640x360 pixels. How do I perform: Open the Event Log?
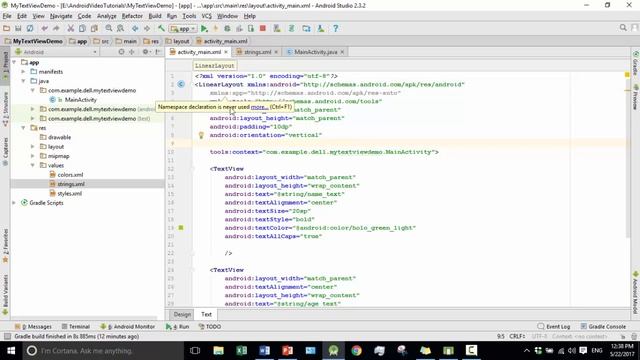pos(554,327)
